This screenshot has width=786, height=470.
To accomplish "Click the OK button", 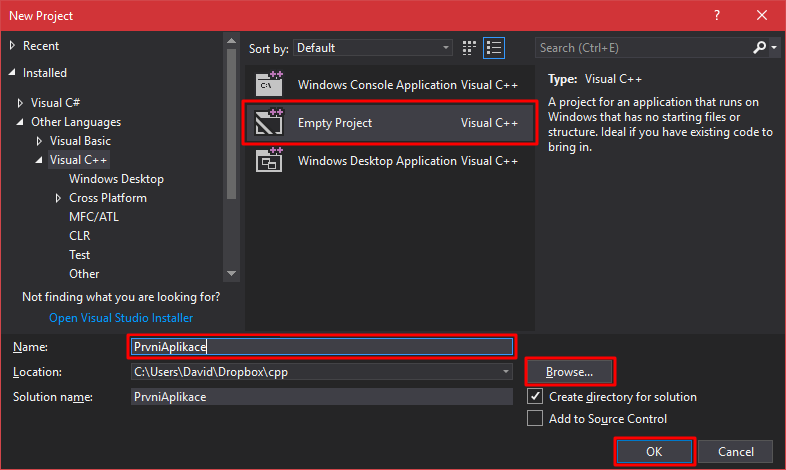I will point(654,451).
